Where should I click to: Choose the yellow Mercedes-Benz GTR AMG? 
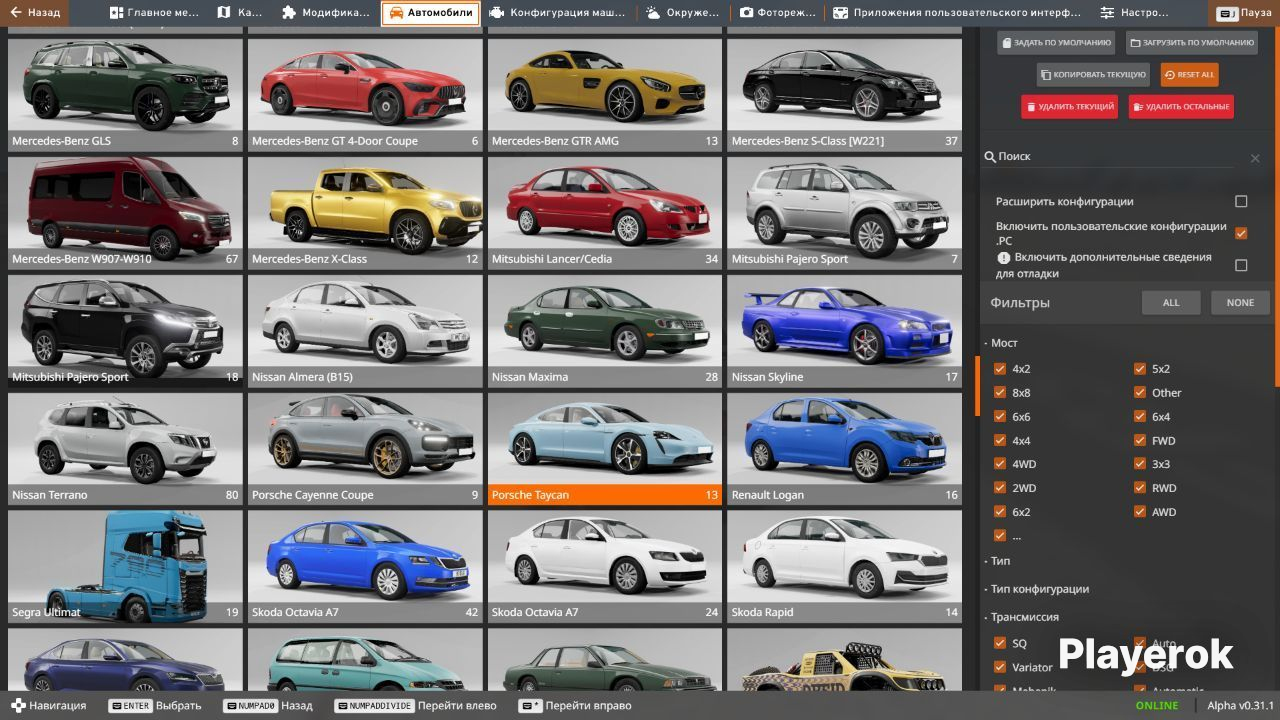(x=605, y=94)
